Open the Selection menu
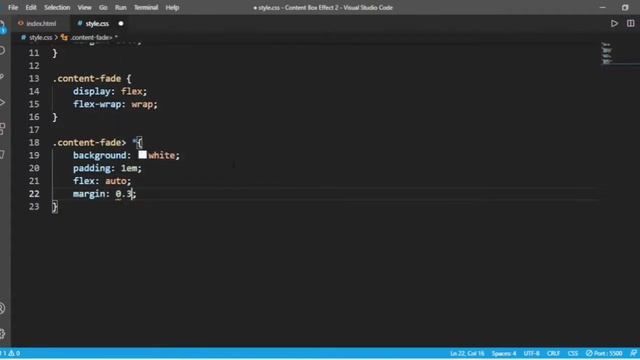The width and height of the screenshot is (640, 360). 57,8
